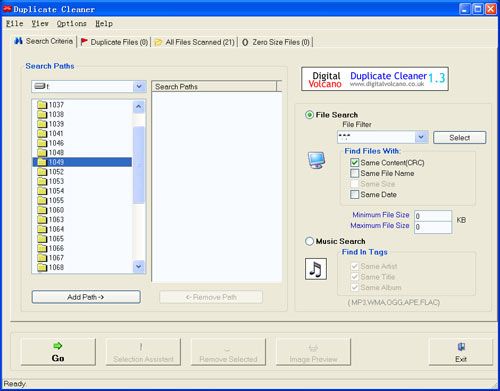Click the drive icon in the drive selector
Viewport: 500px width, 391px height.
(40, 86)
